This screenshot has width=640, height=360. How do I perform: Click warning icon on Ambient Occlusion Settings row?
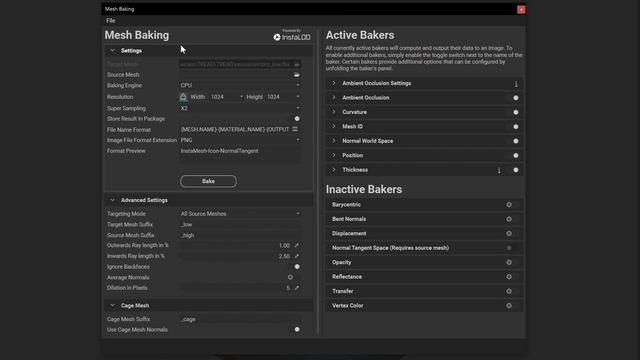point(516,84)
